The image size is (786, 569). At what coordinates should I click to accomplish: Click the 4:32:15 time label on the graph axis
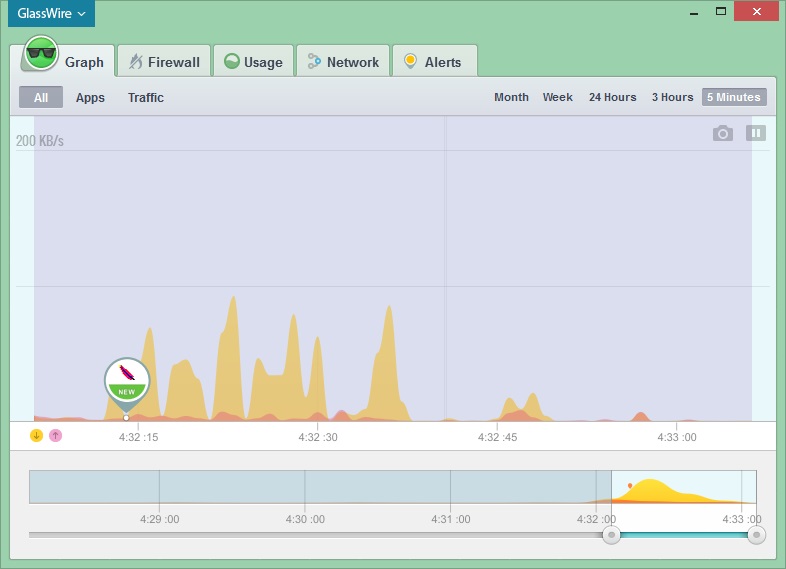138,437
